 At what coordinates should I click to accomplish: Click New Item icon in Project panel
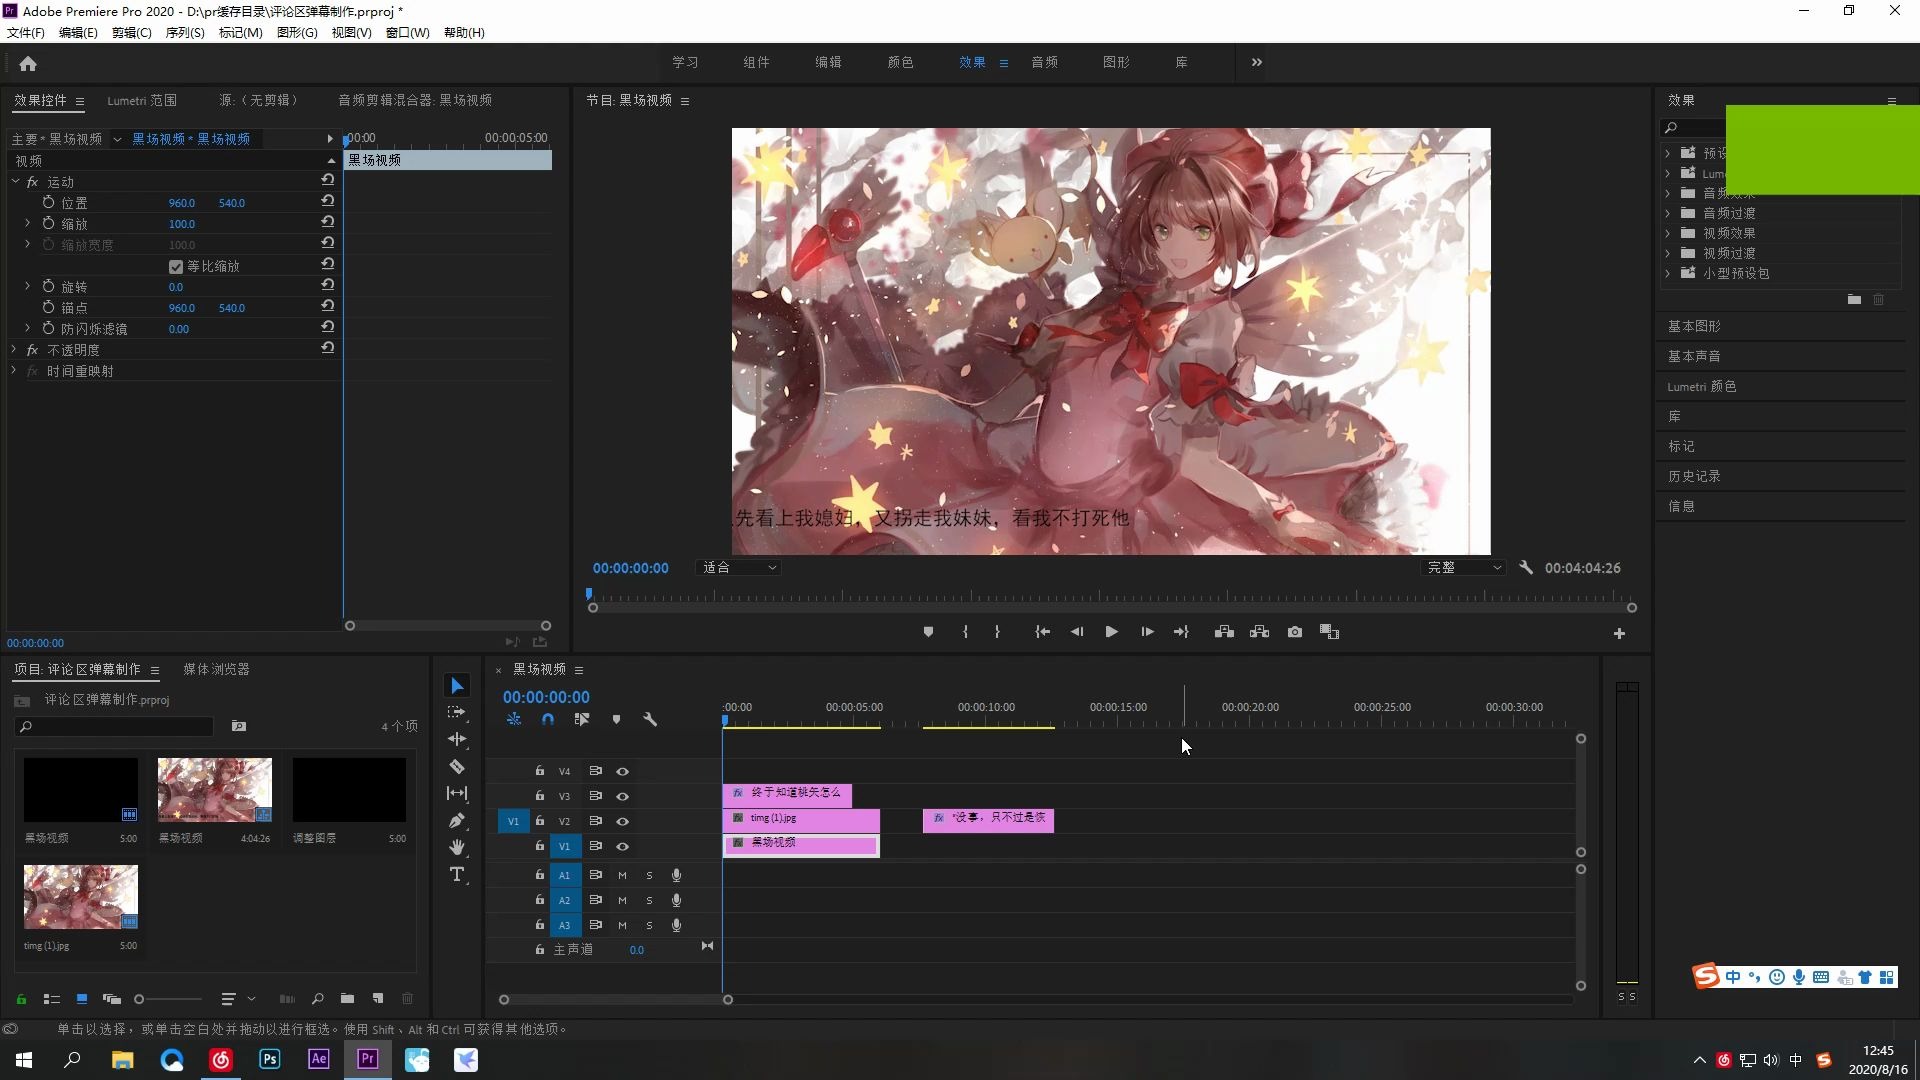[x=378, y=998]
